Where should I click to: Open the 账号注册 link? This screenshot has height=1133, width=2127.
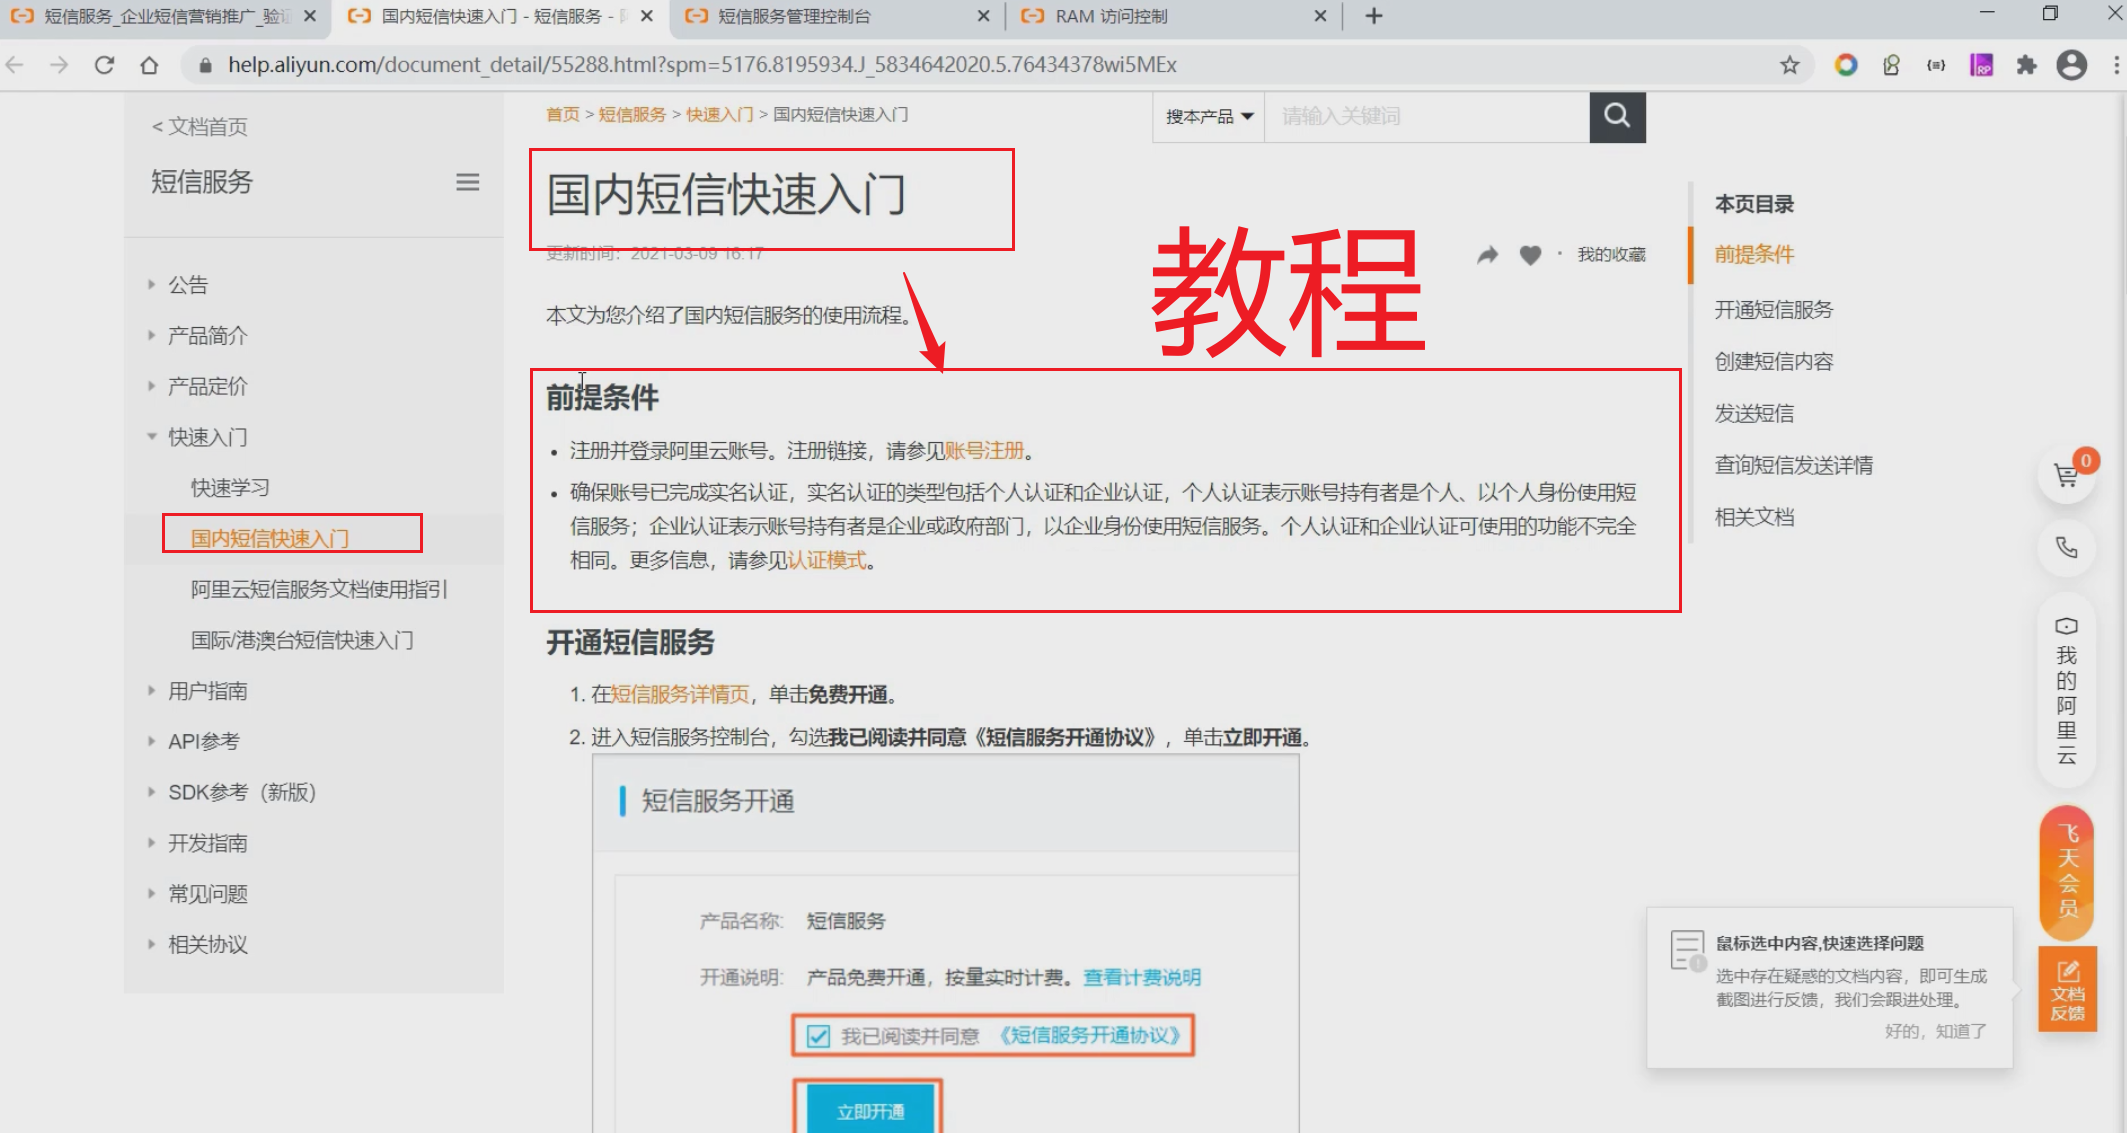click(984, 451)
